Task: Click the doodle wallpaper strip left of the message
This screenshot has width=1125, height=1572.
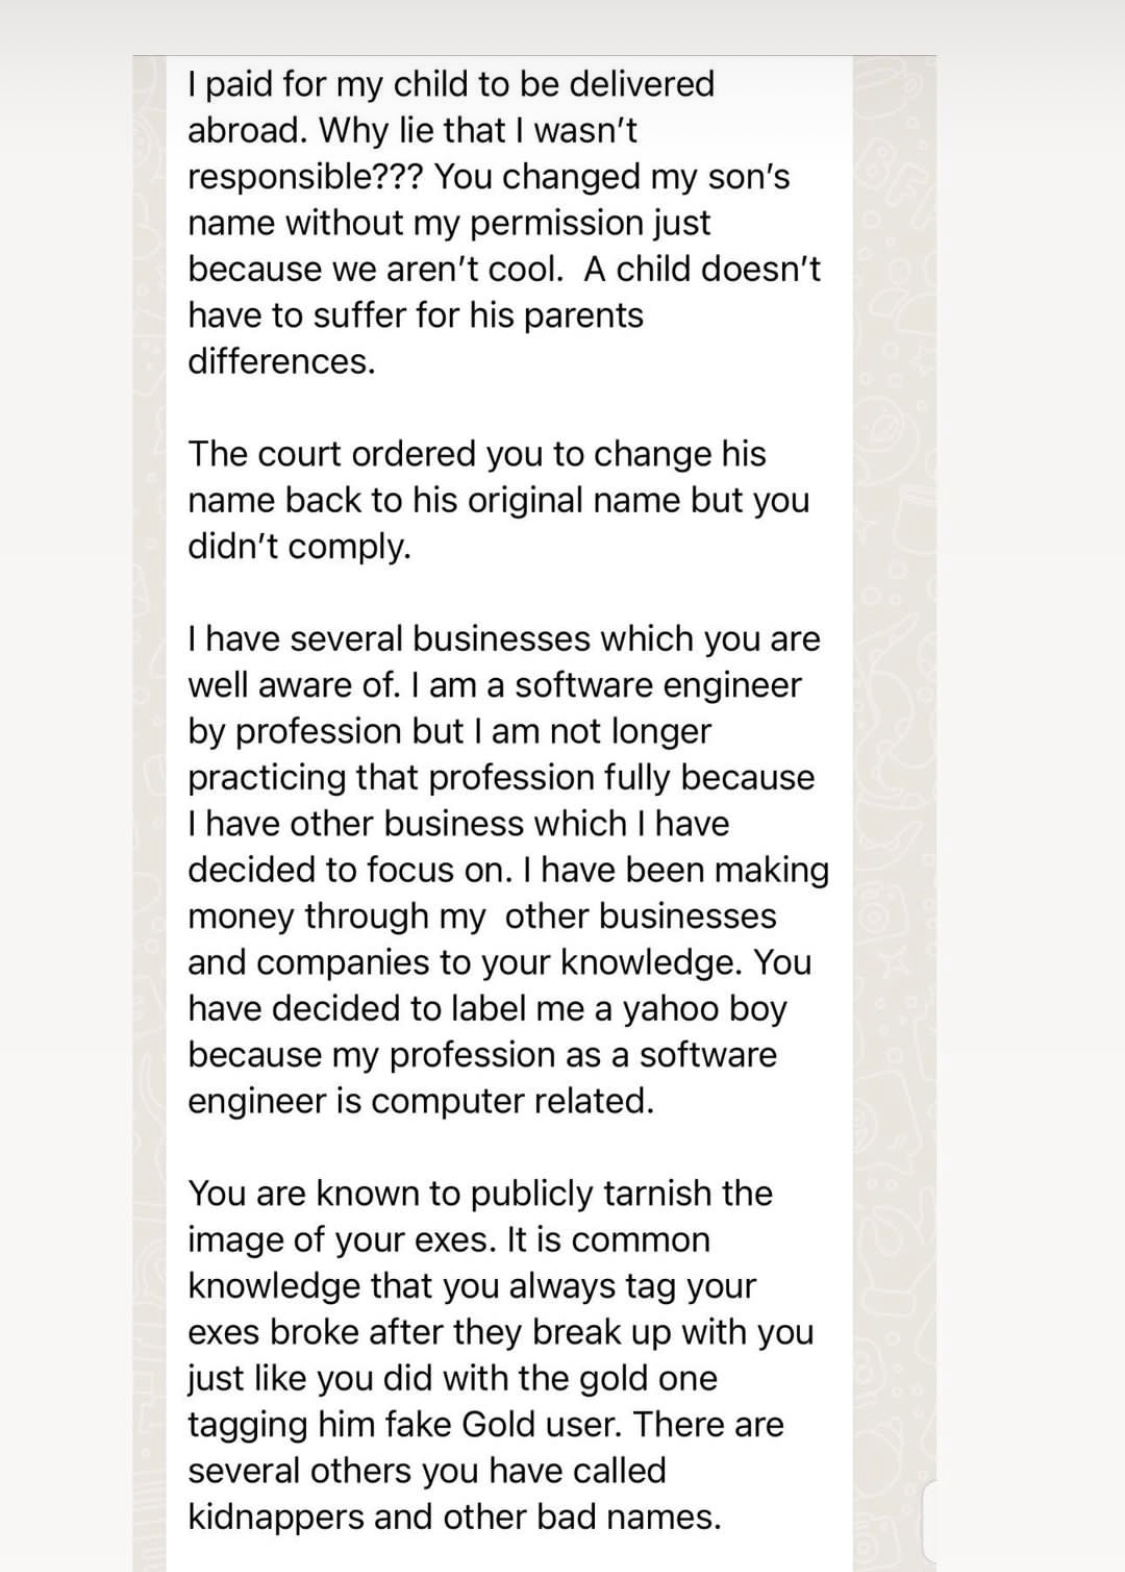Action: 149,813
